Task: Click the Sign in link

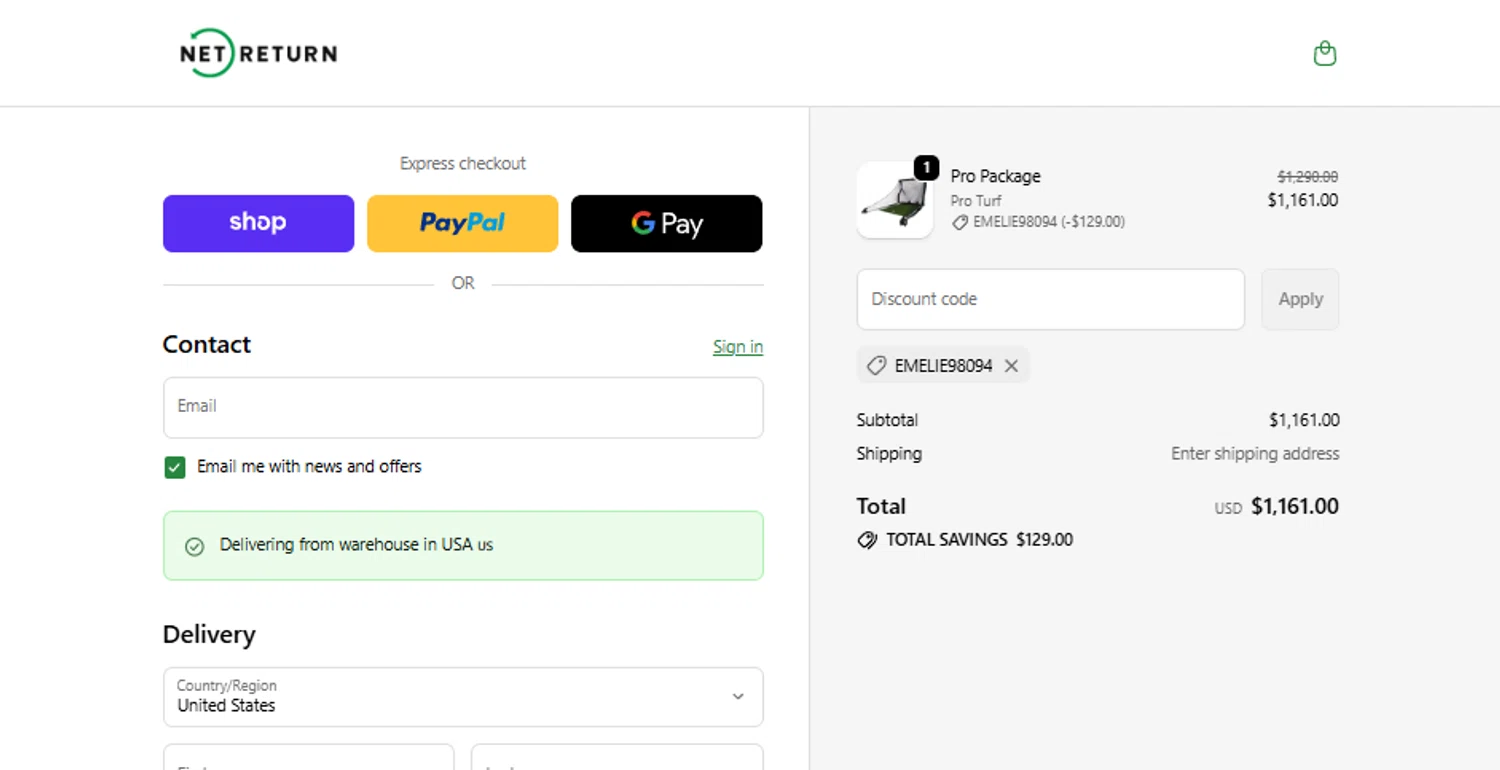Action: pos(737,347)
